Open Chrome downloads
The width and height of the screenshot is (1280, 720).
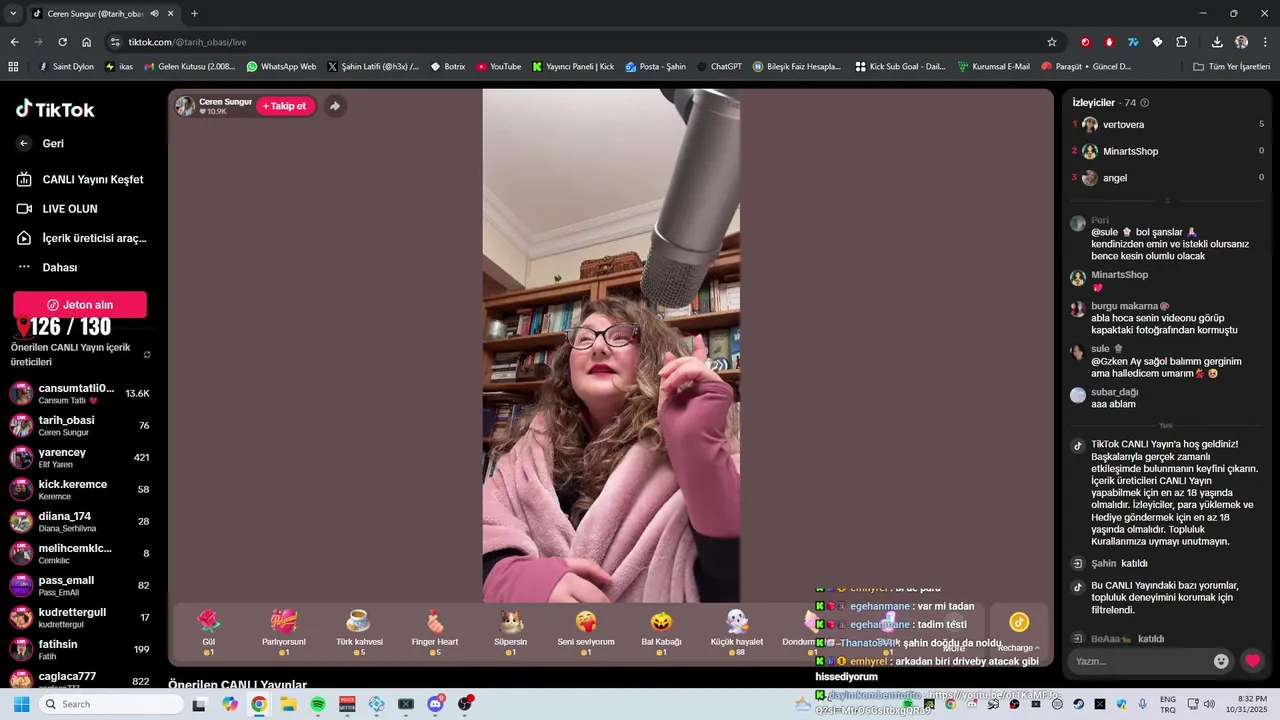[1217, 42]
